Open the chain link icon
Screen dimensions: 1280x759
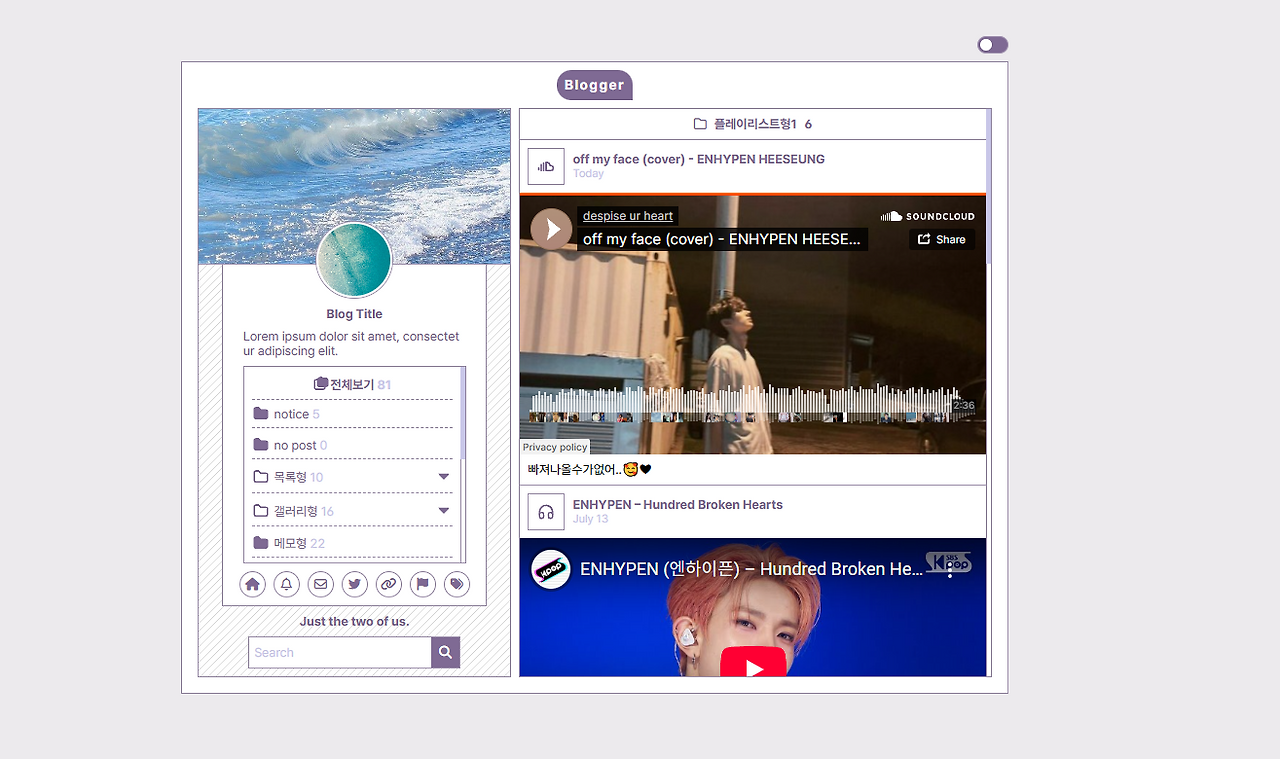388,584
